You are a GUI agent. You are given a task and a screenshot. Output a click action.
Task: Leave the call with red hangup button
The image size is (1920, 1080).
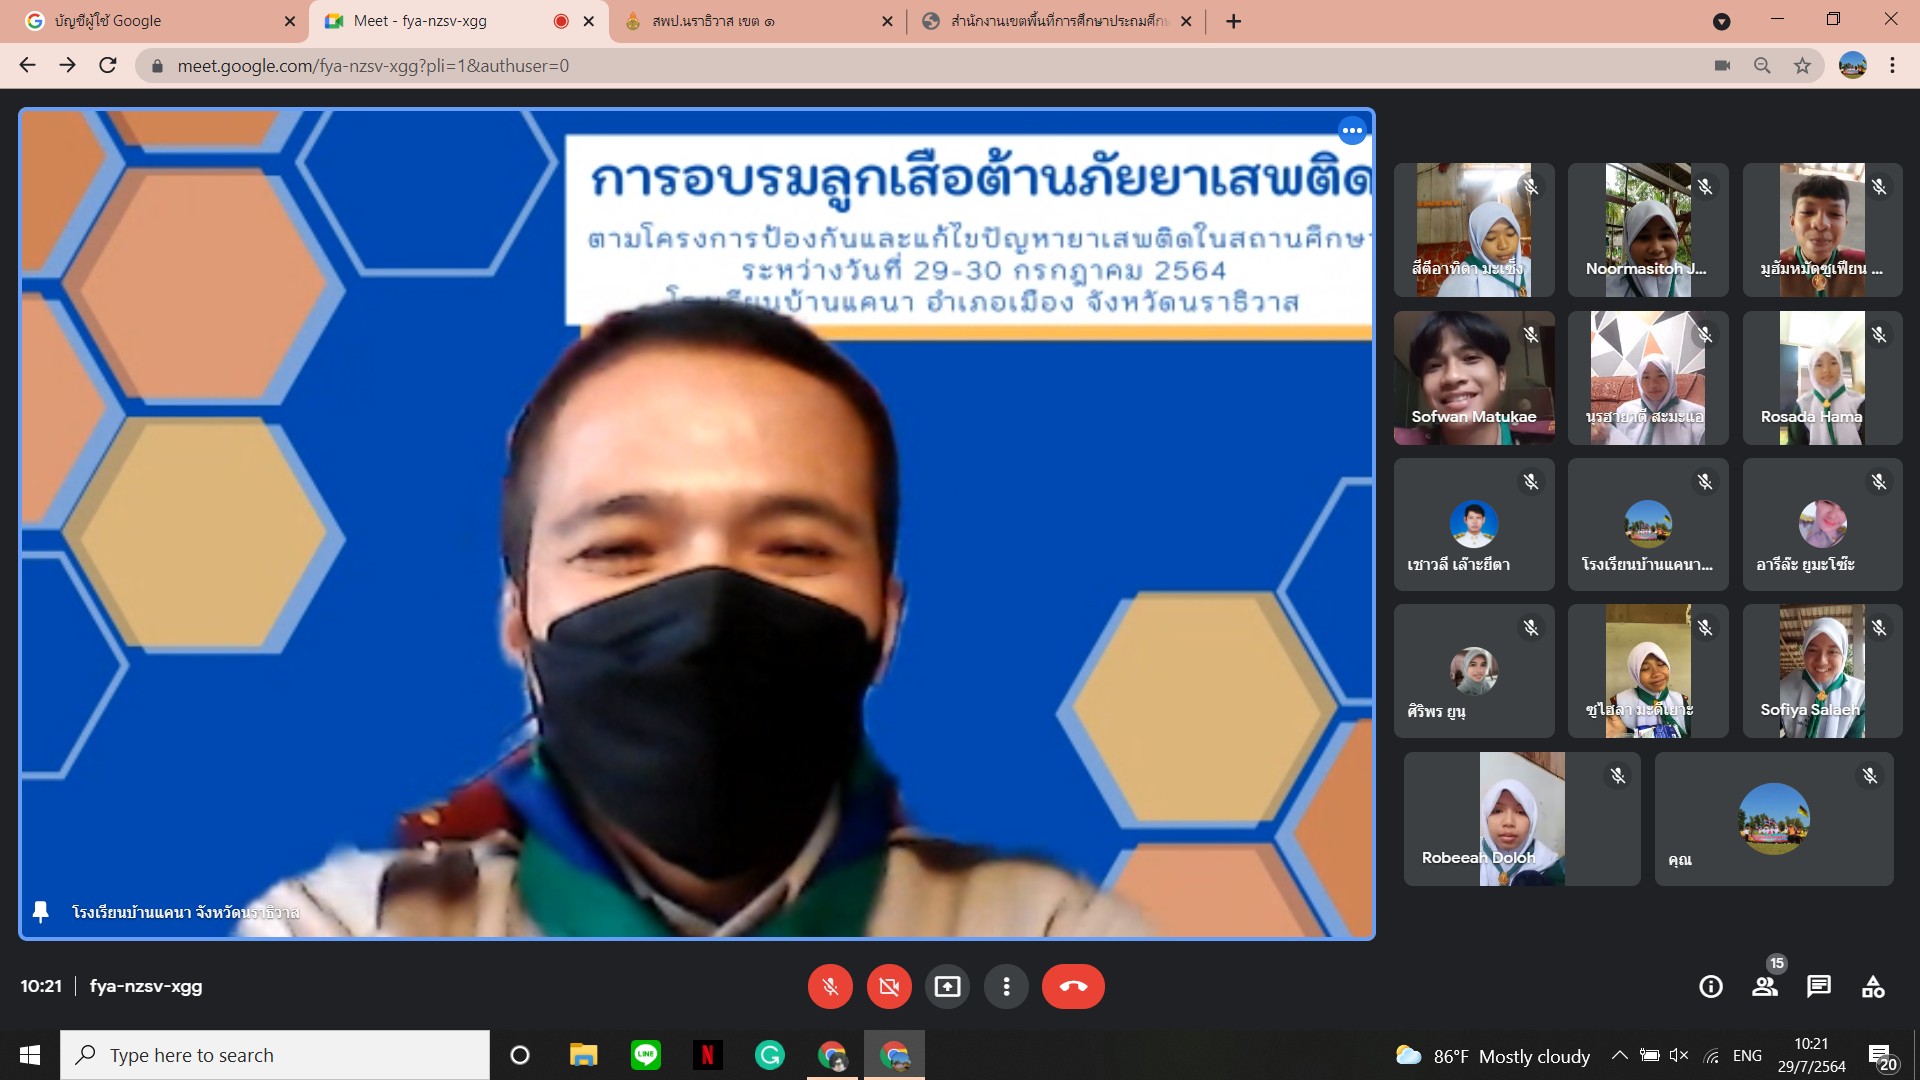coord(1073,987)
